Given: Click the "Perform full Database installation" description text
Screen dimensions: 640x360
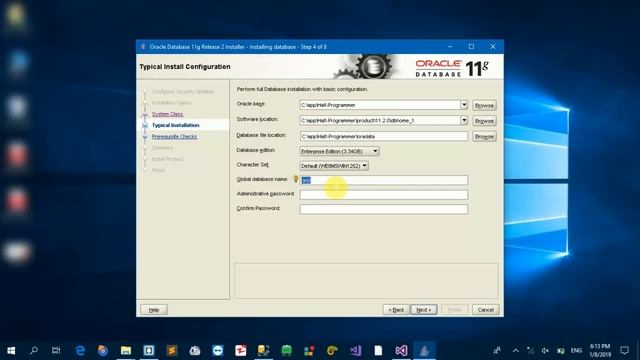Looking at the screenshot, I should point(302,89).
